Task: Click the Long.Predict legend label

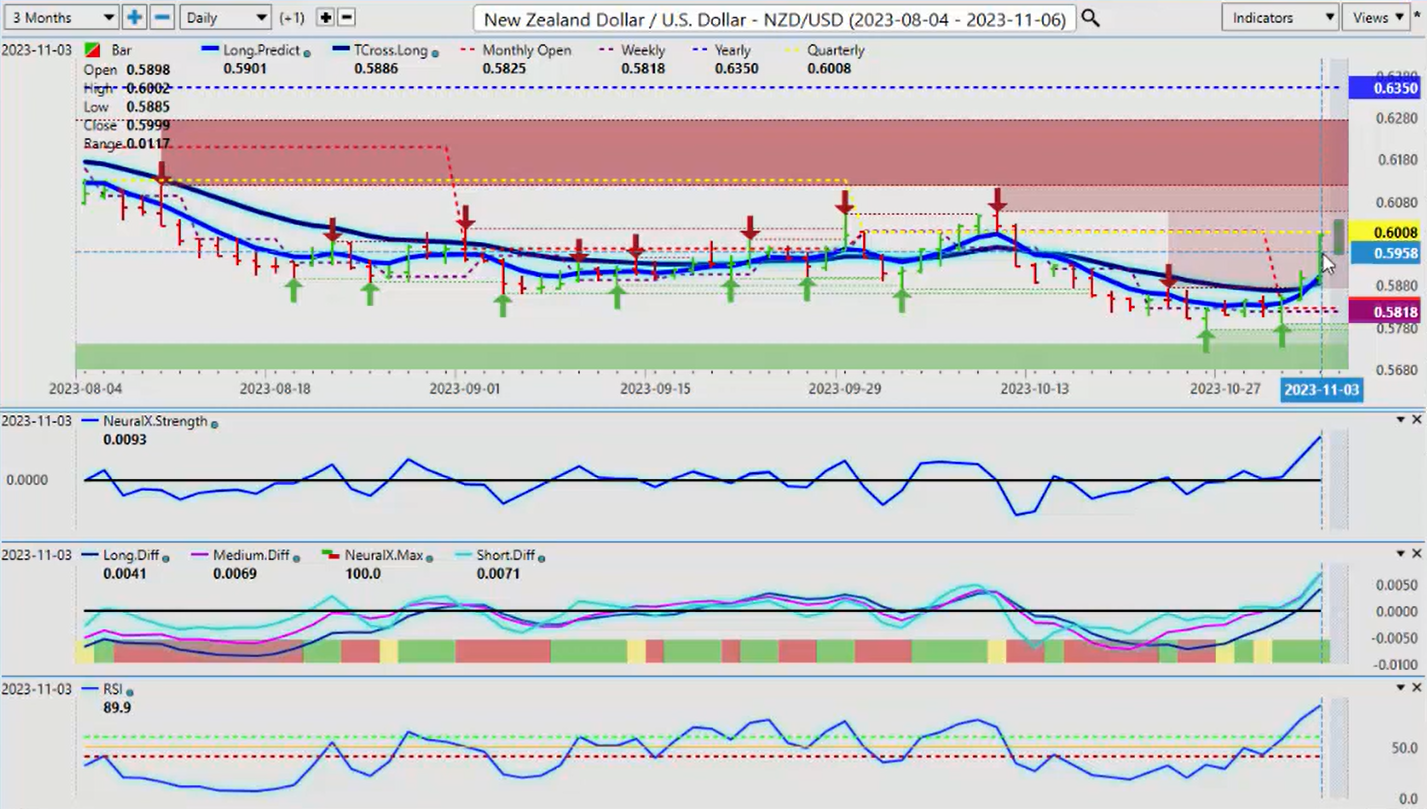Action: 263,50
